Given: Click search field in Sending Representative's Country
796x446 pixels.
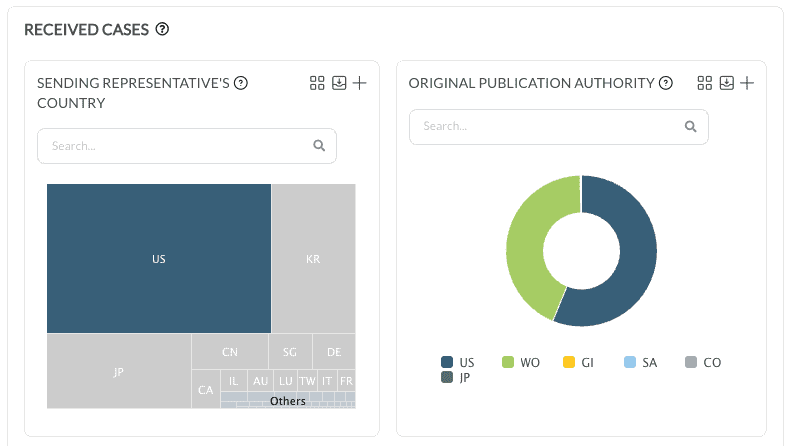Looking at the screenshot, I should (187, 146).
